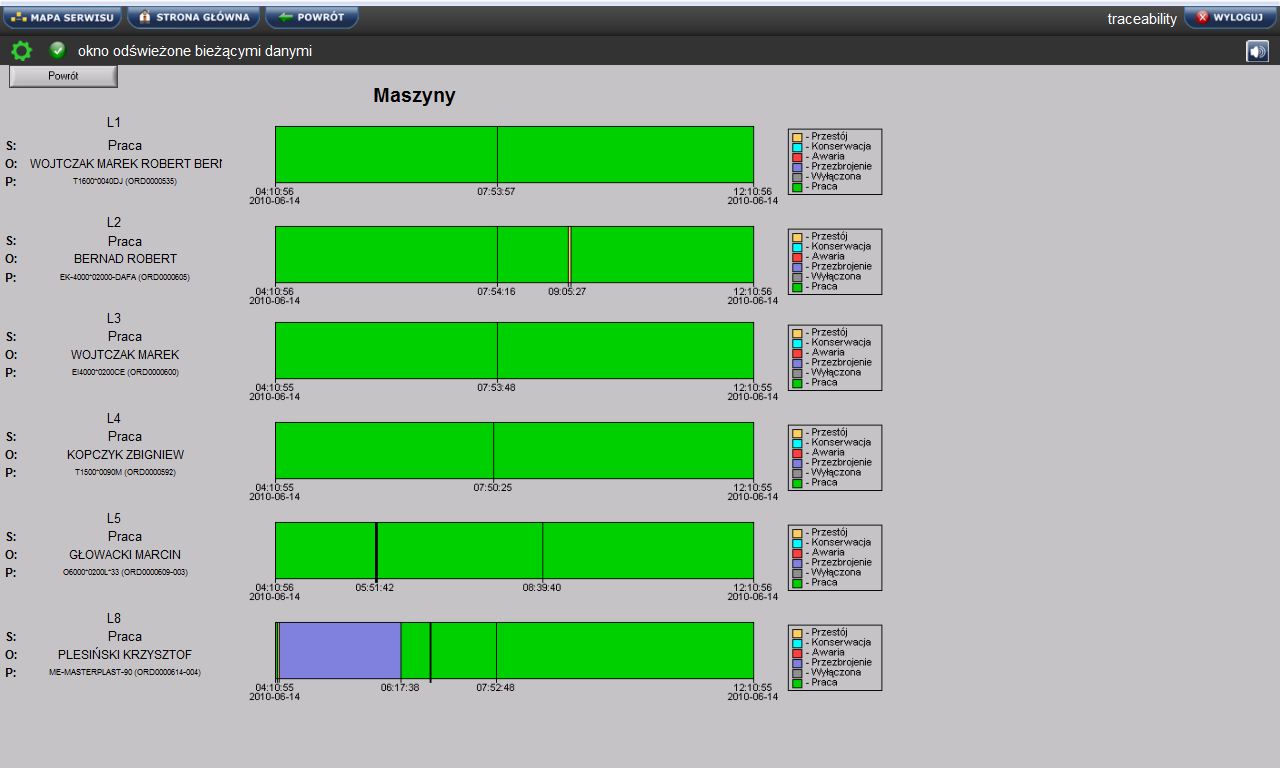
Task: Select the L2 machine label
Action: pos(114,222)
